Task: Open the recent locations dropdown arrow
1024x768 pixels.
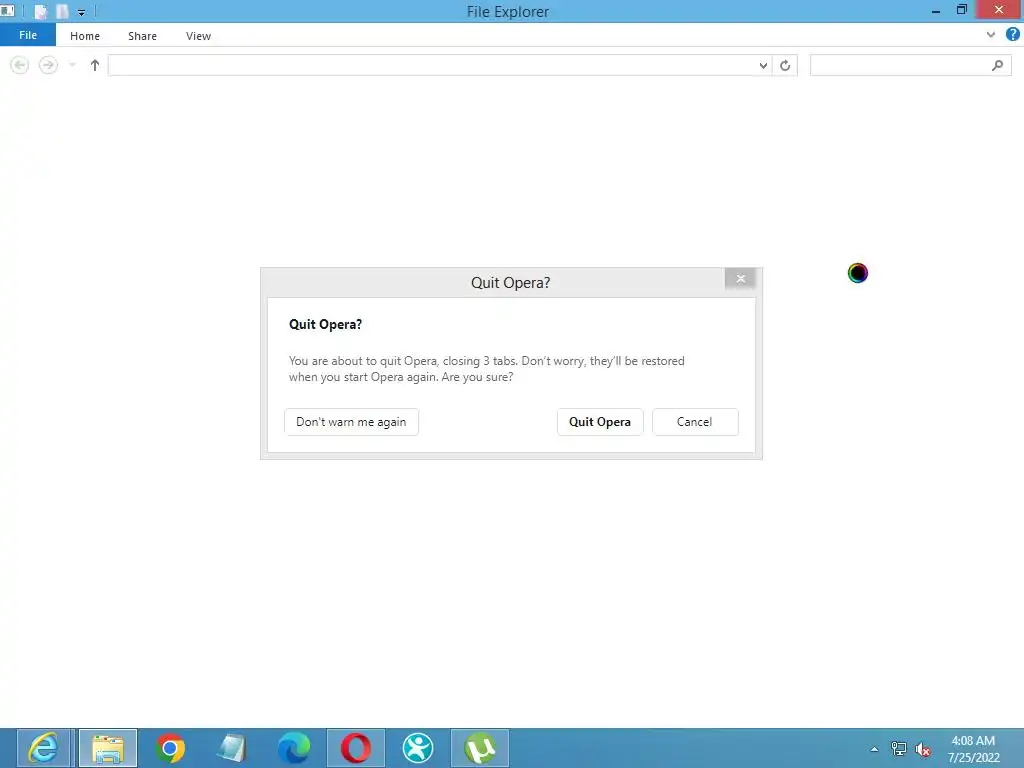Action: pyautogui.click(x=72, y=65)
